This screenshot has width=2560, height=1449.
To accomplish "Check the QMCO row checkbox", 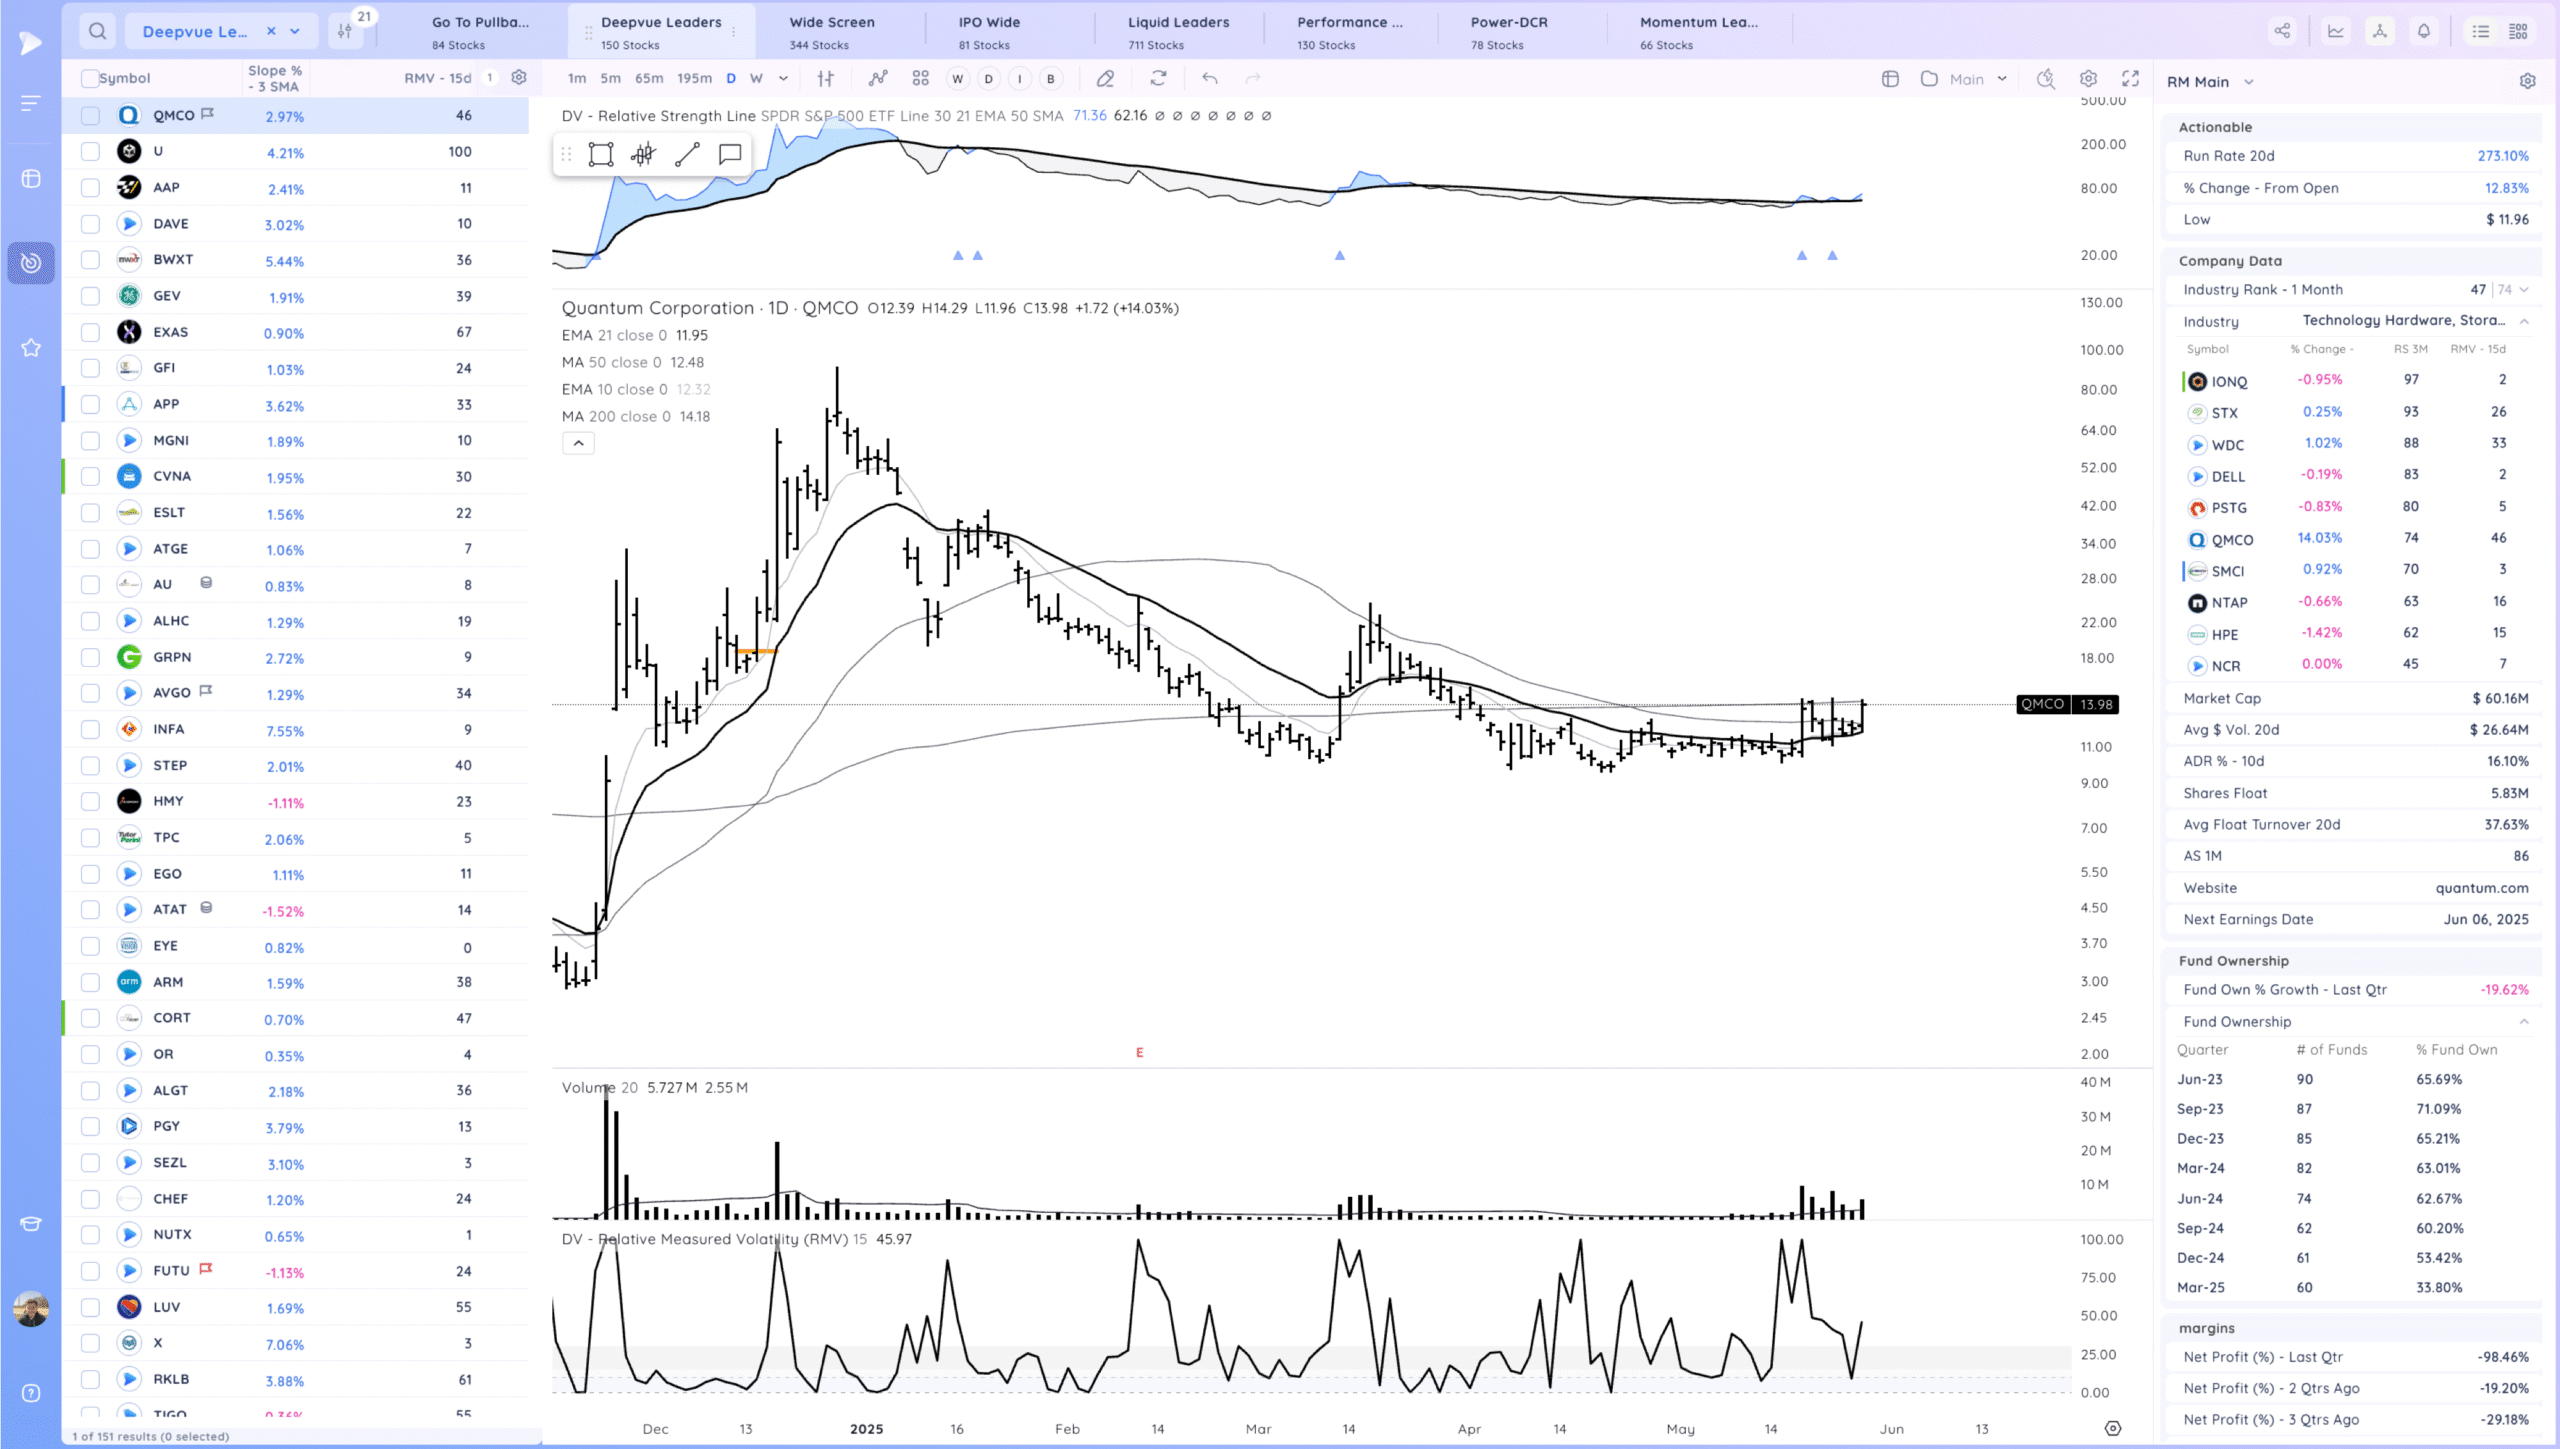I will (x=90, y=116).
